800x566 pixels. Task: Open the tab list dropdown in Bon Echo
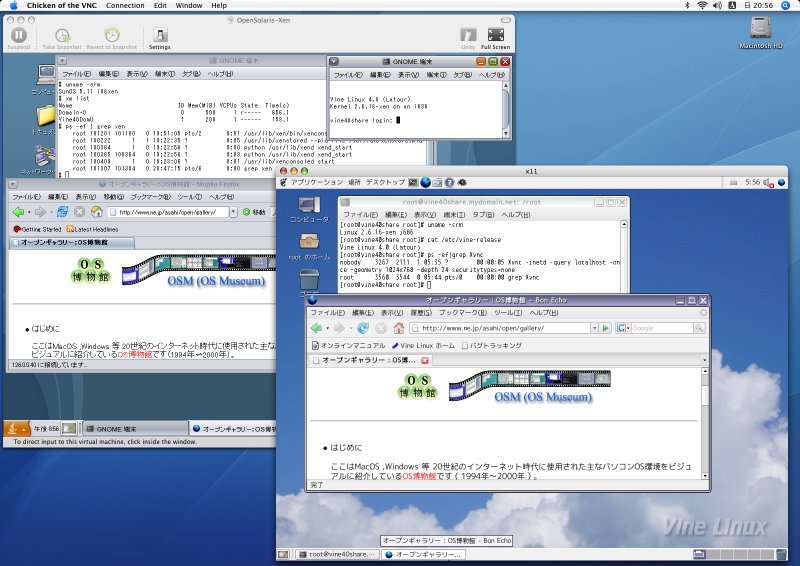pyautogui.click(x=705, y=360)
